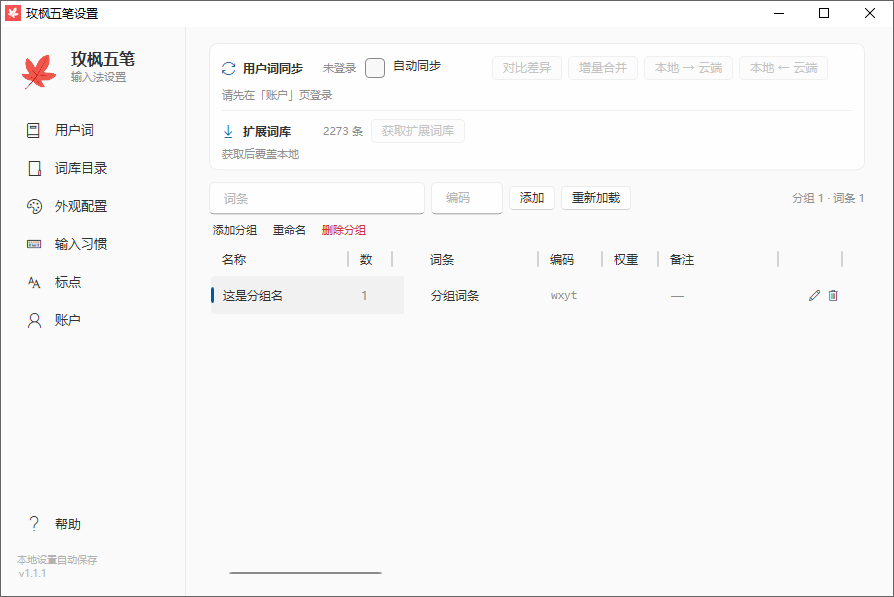
Task: Open the 用户词 page
Action: pos(74,131)
